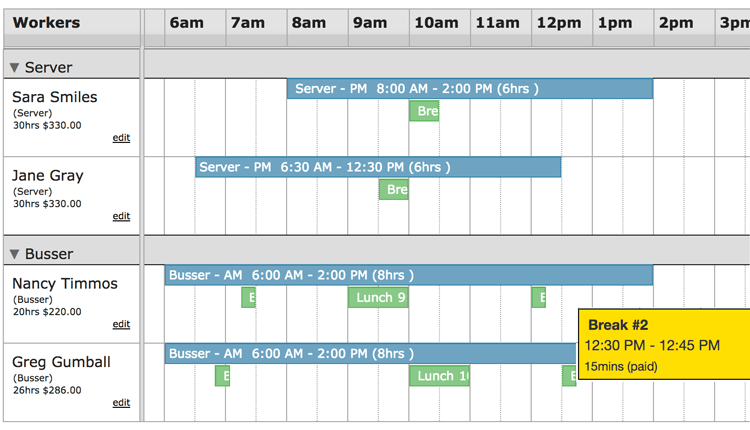The width and height of the screenshot is (750, 430).
Task: Click Jane Gray's green break block
Action: (394, 189)
